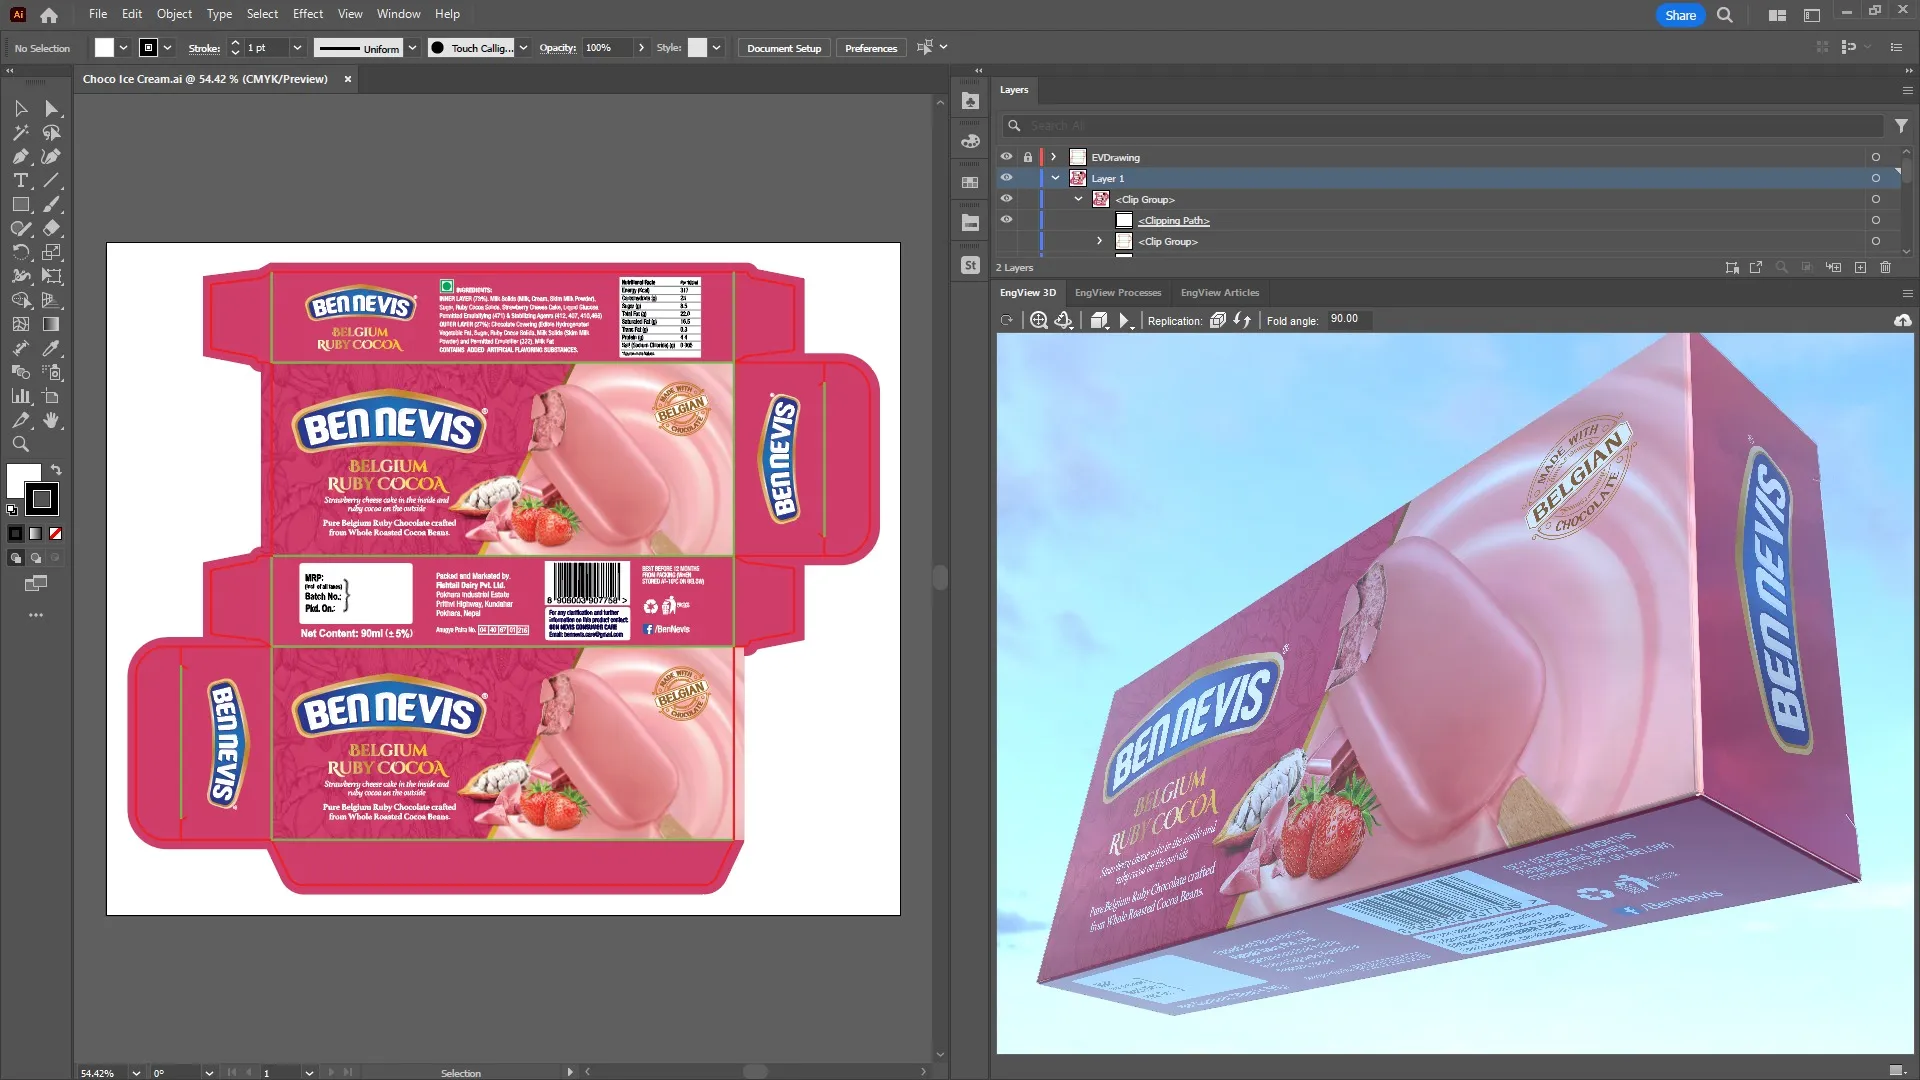Open the Touch Callig brush dropdown
Viewport: 1920px width, 1080px height.
click(523, 48)
